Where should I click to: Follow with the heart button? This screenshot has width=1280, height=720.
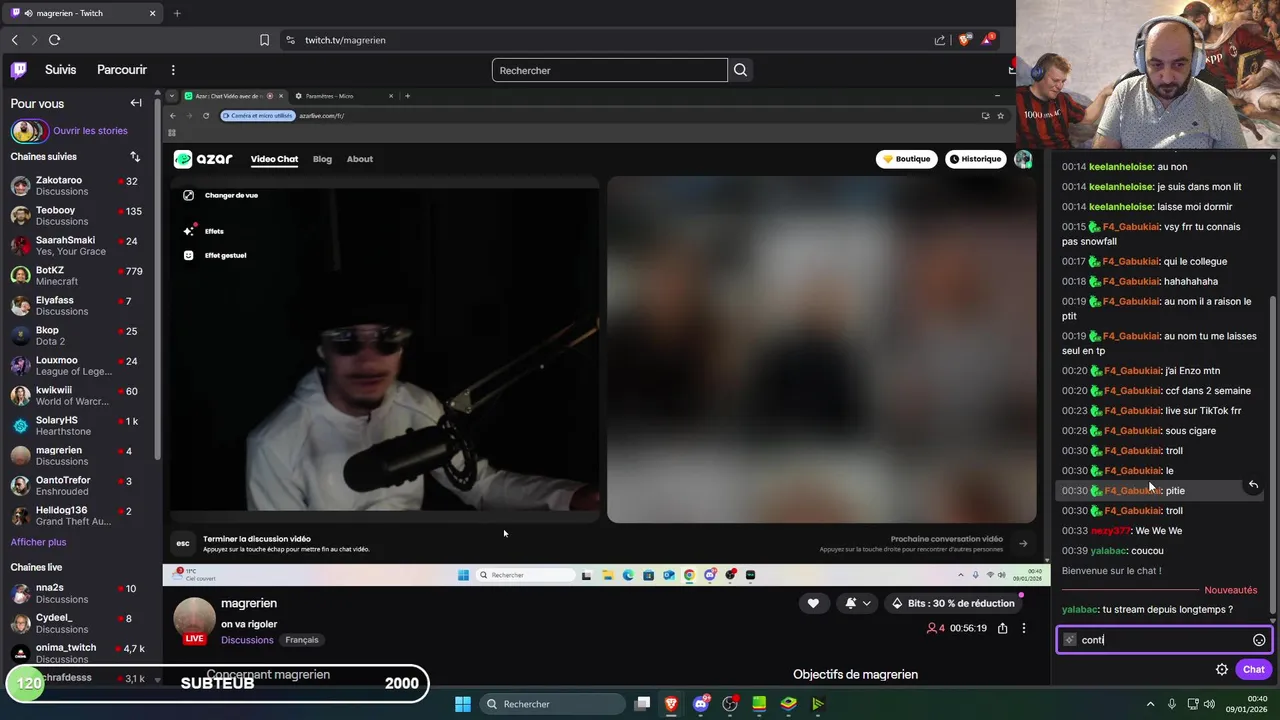click(x=813, y=603)
